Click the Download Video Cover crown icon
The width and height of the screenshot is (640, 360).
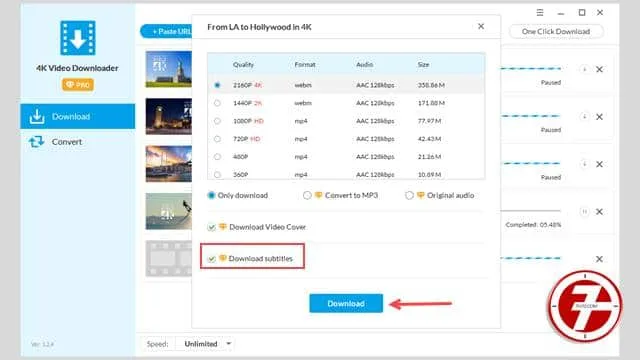click(x=222, y=227)
